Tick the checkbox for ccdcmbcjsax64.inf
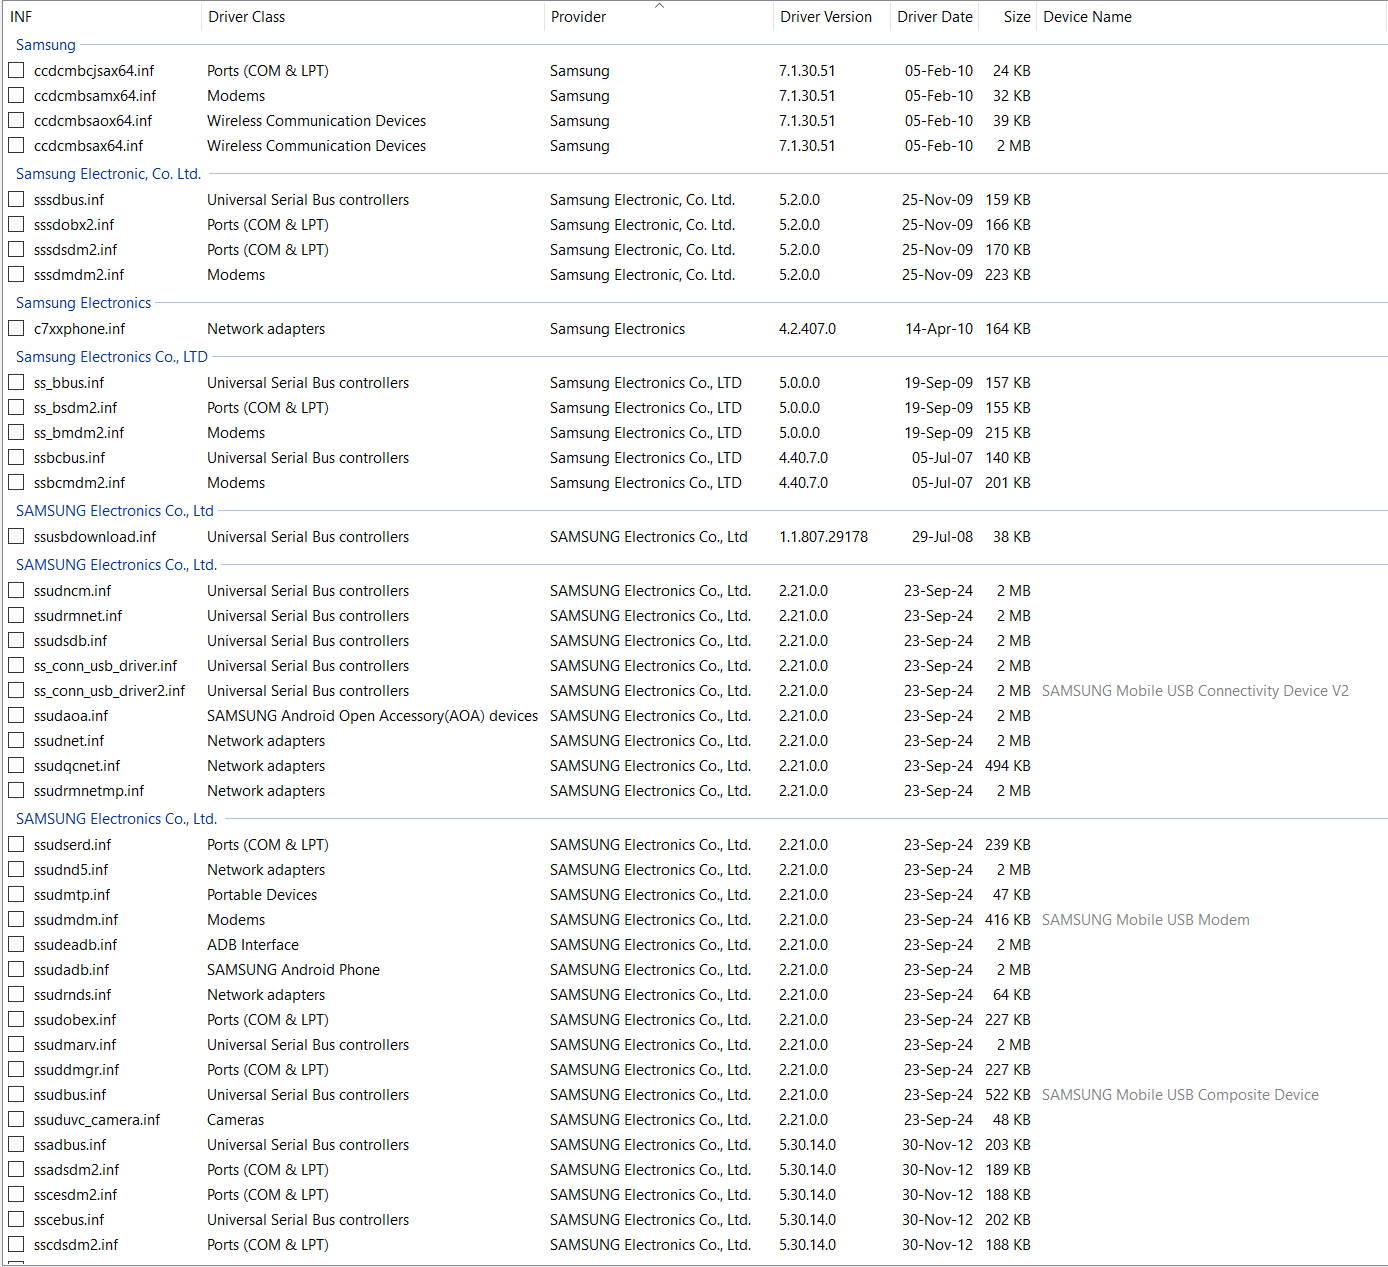This screenshot has width=1388, height=1267. [x=16, y=70]
